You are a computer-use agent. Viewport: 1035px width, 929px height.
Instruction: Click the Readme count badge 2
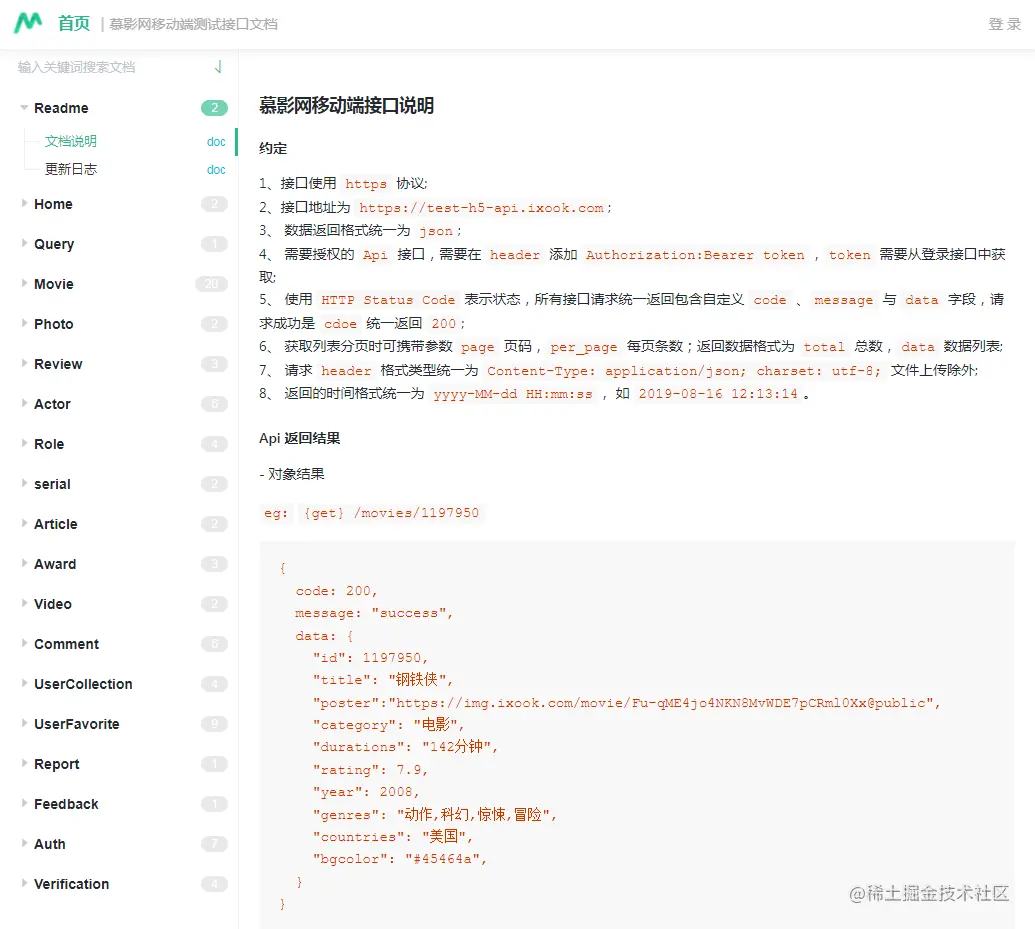(215, 108)
